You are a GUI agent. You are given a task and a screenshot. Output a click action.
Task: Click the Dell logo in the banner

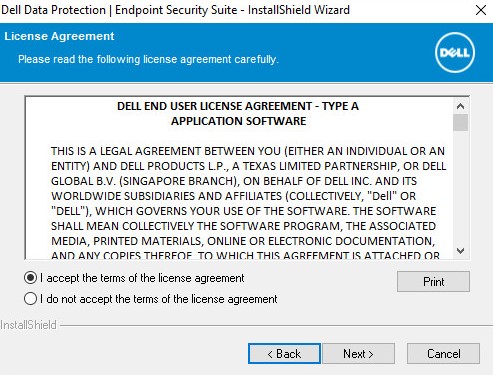(x=455, y=53)
